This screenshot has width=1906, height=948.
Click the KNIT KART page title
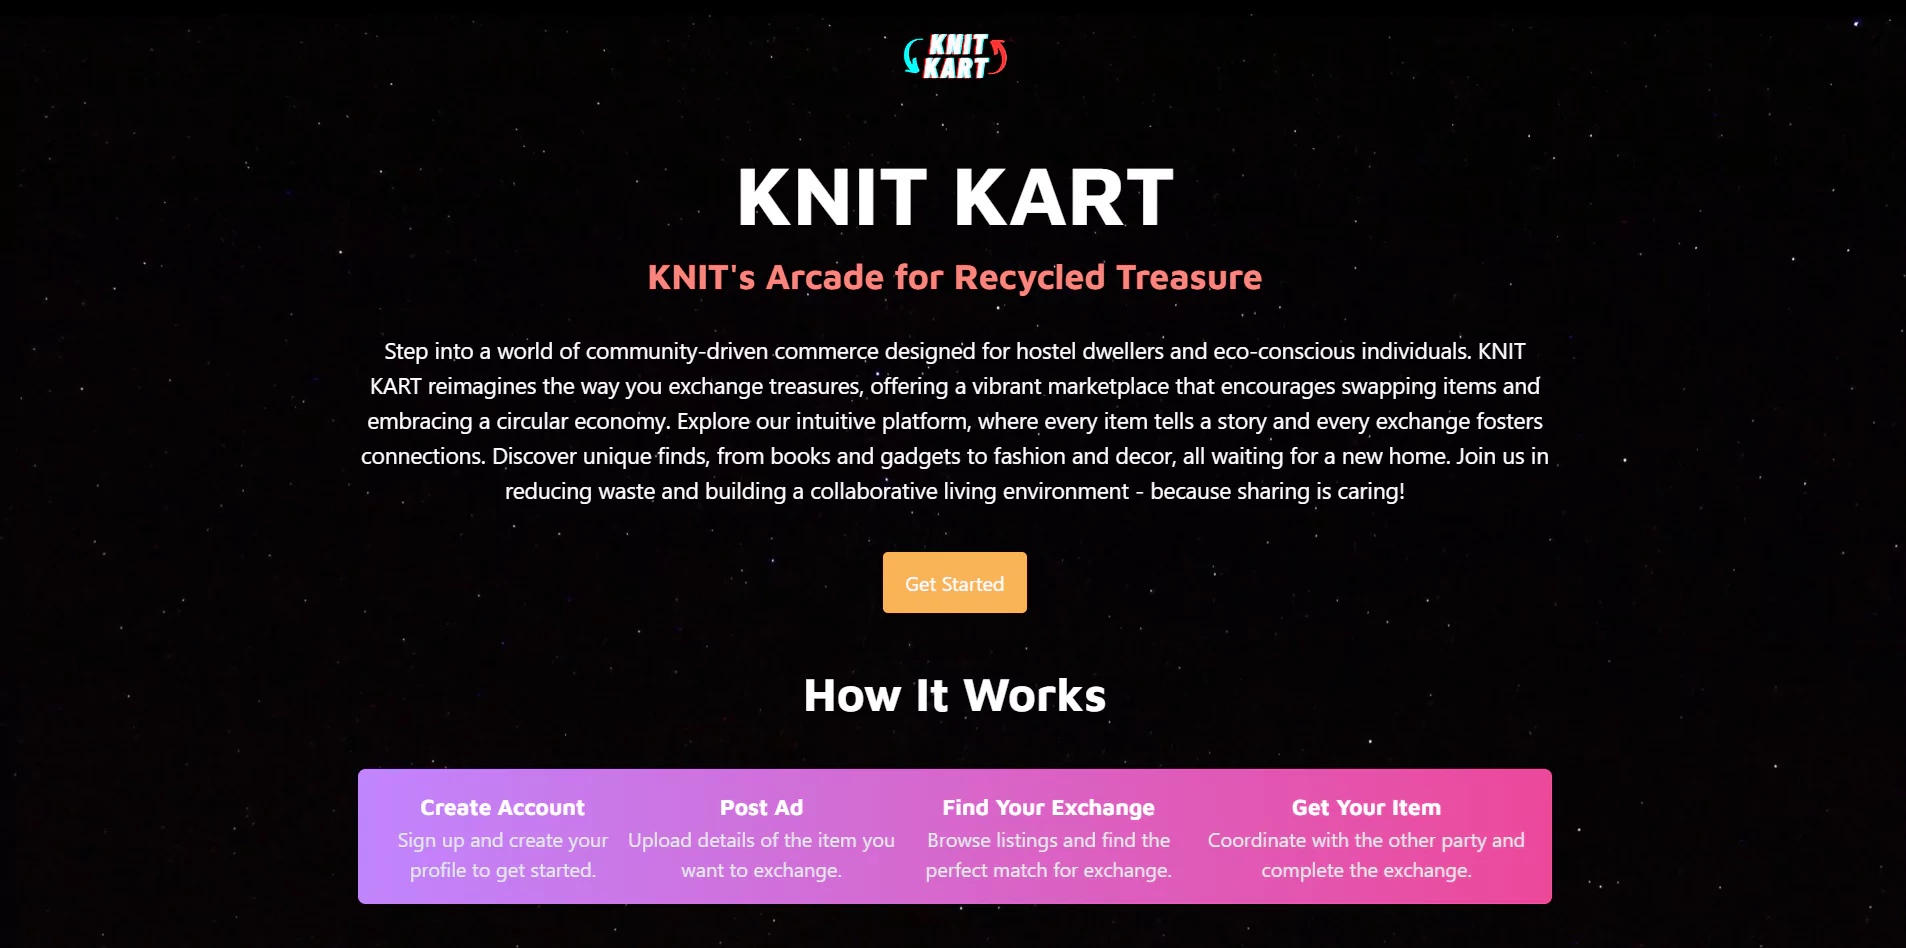click(x=954, y=198)
